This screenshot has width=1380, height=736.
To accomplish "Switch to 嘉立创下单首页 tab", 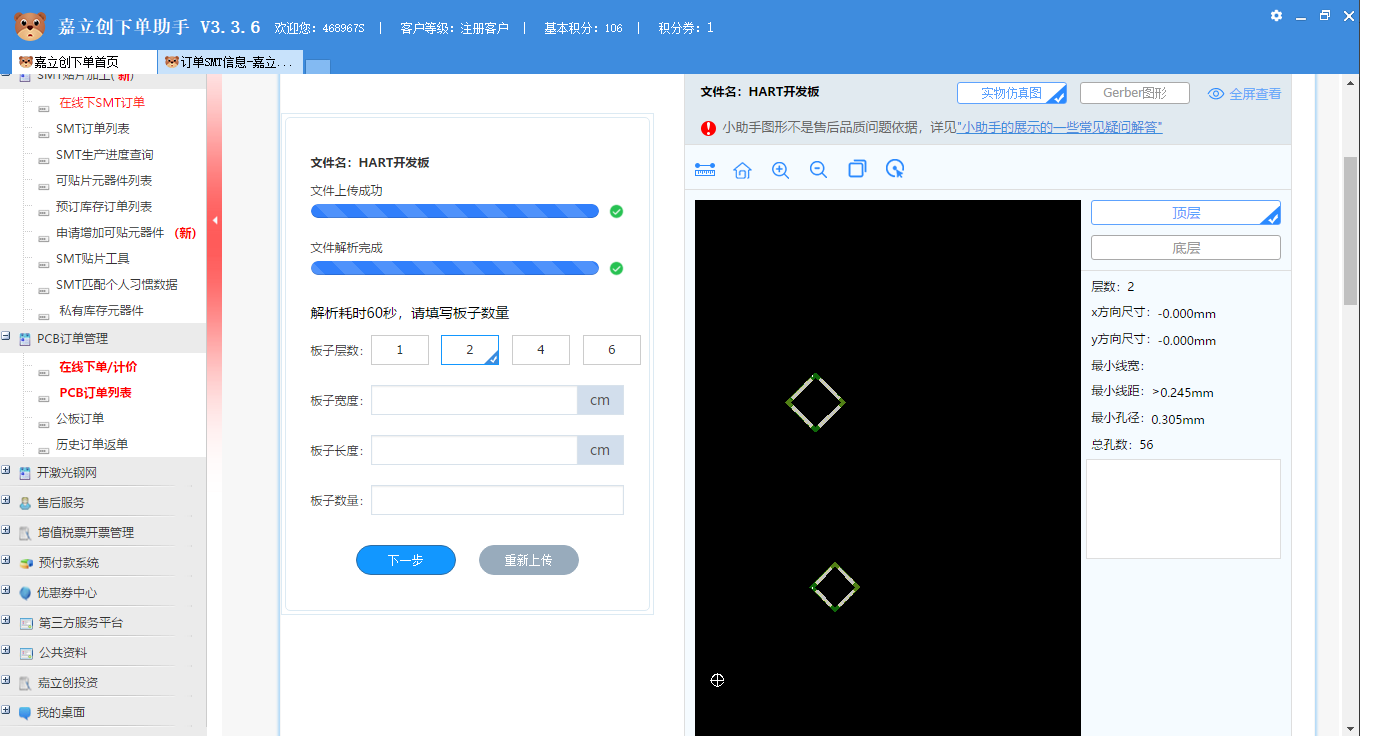I will pyautogui.click(x=85, y=62).
